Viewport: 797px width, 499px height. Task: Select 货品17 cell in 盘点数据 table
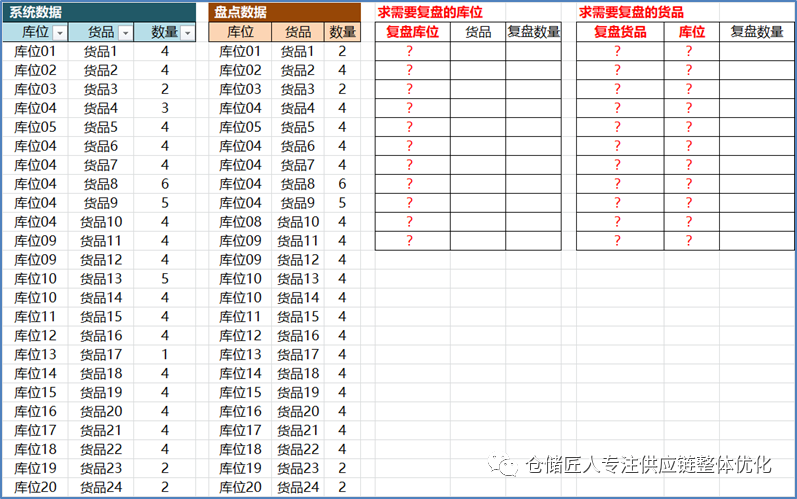click(298, 355)
